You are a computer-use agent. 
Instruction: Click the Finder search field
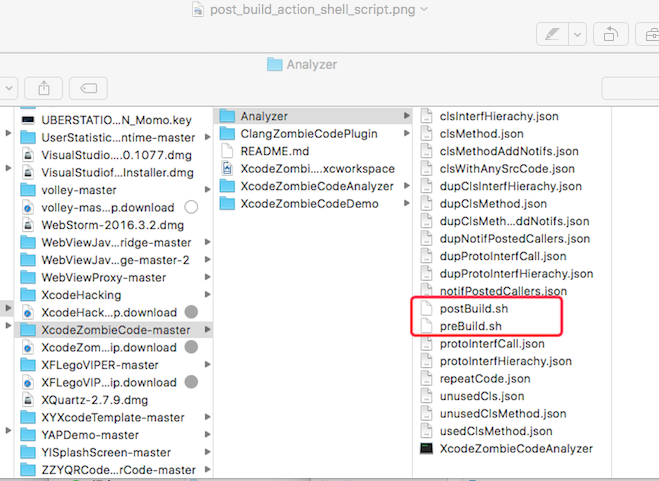tap(630, 88)
